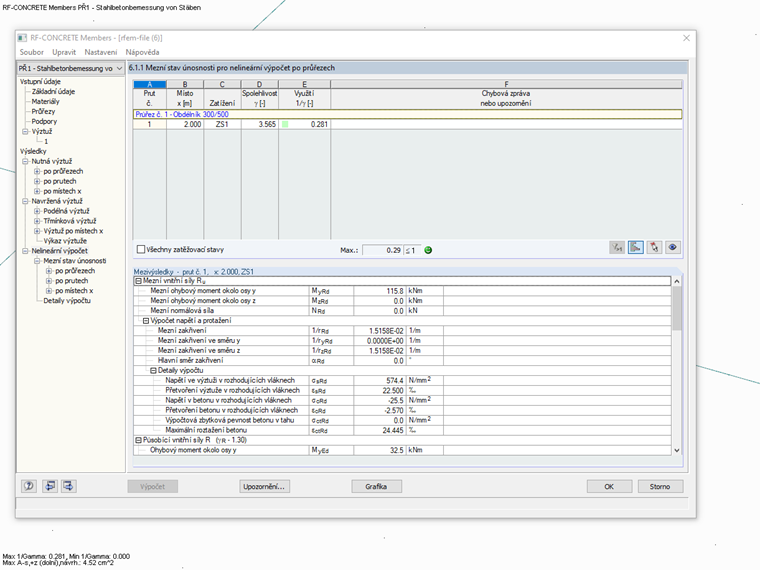Collapse the 'Nelineární výpočet' tree node

point(25,251)
